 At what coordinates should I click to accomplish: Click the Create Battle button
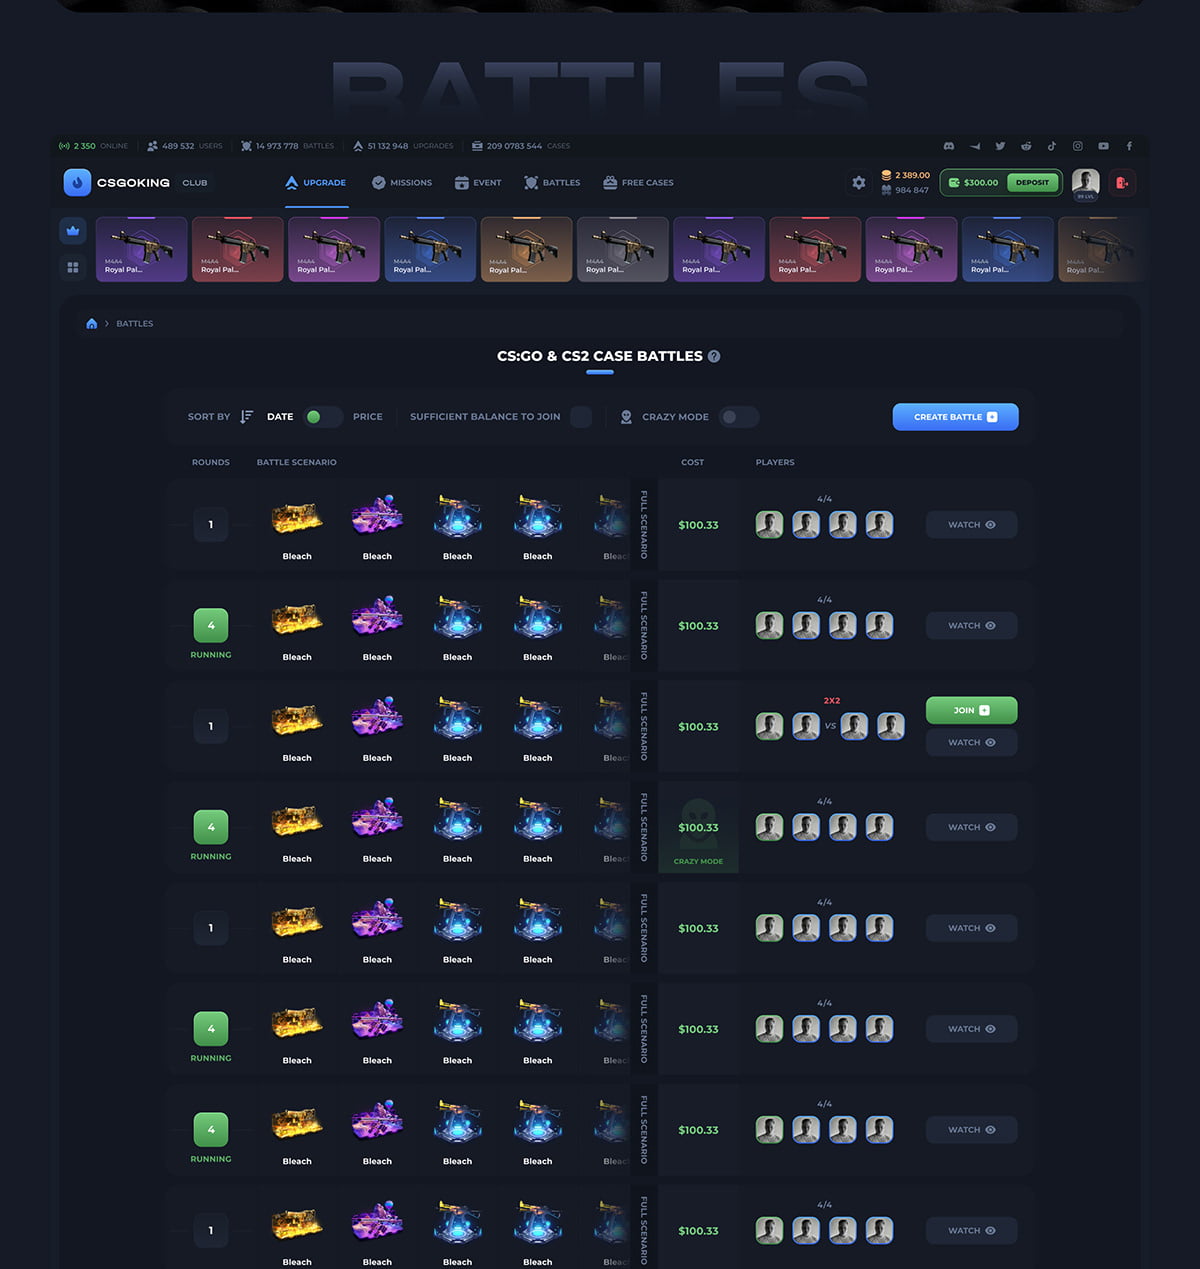coord(955,417)
